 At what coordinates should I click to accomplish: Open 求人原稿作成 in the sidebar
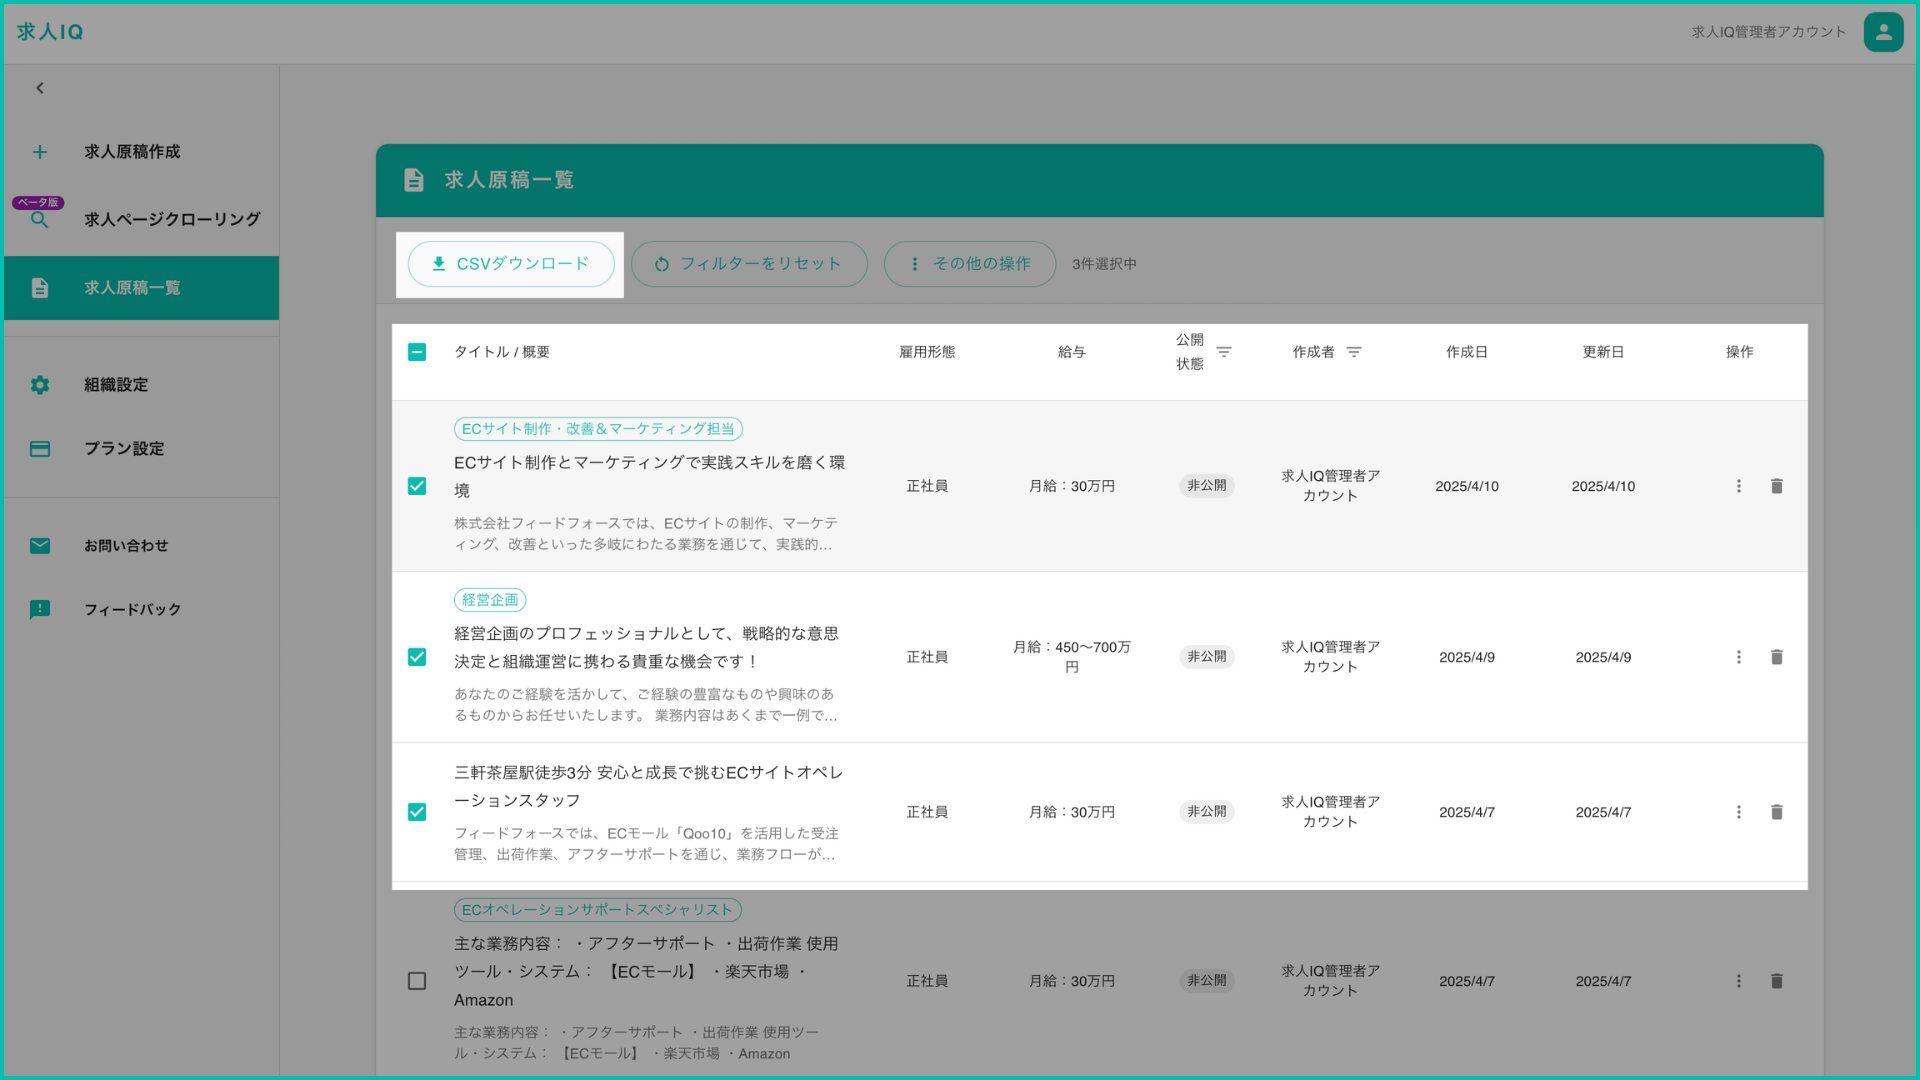132,152
